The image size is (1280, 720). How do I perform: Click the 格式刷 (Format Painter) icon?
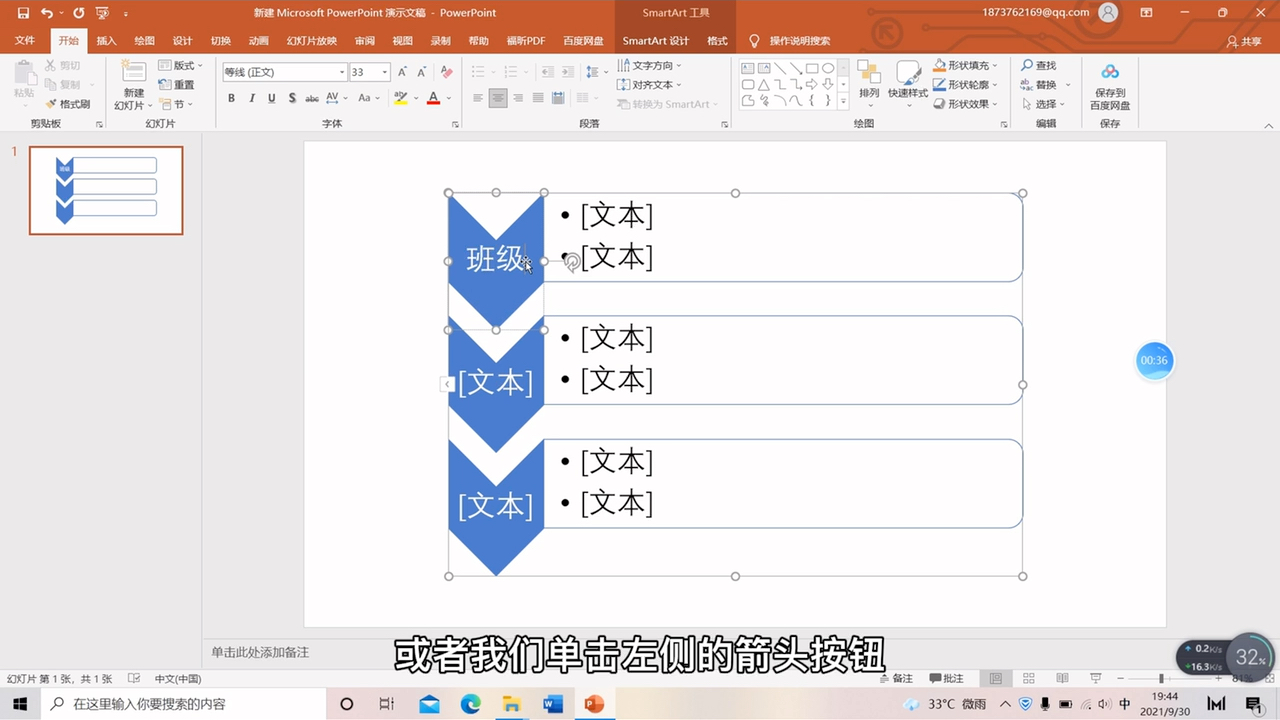point(68,103)
